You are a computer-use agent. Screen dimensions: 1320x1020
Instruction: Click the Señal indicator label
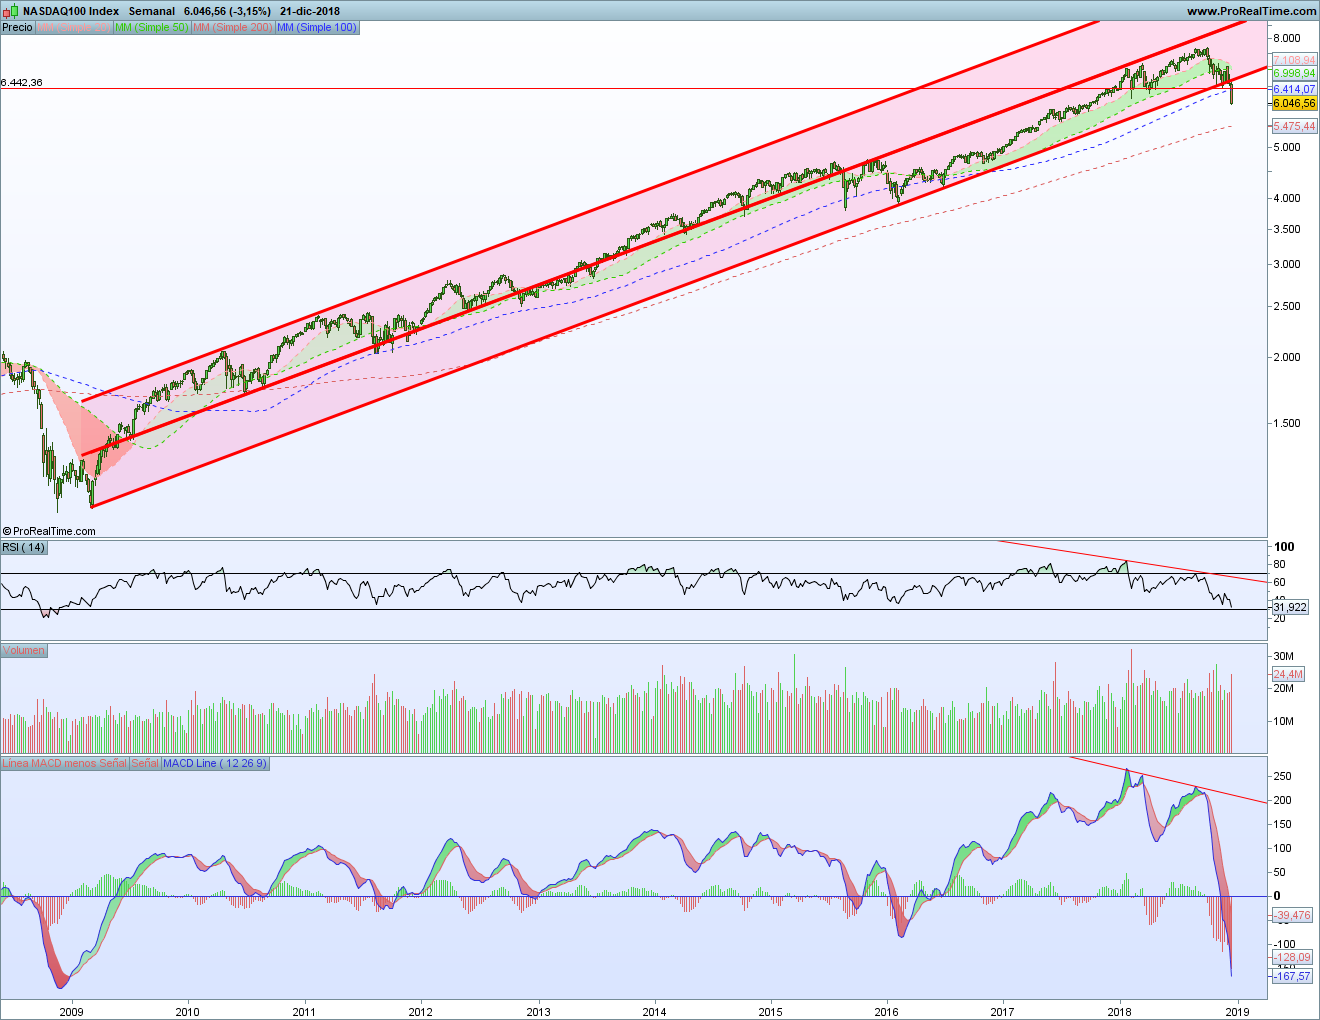pos(145,763)
